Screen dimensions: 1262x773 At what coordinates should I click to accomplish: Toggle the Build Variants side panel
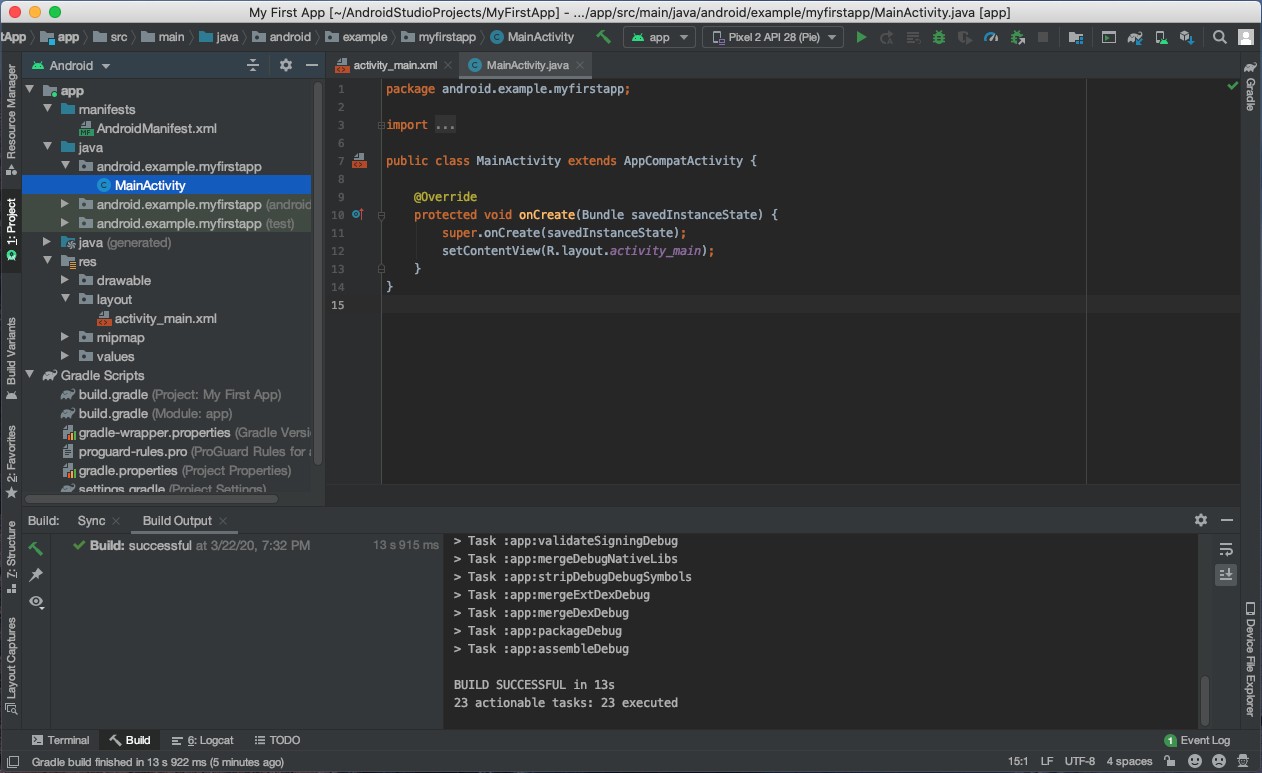coord(11,359)
